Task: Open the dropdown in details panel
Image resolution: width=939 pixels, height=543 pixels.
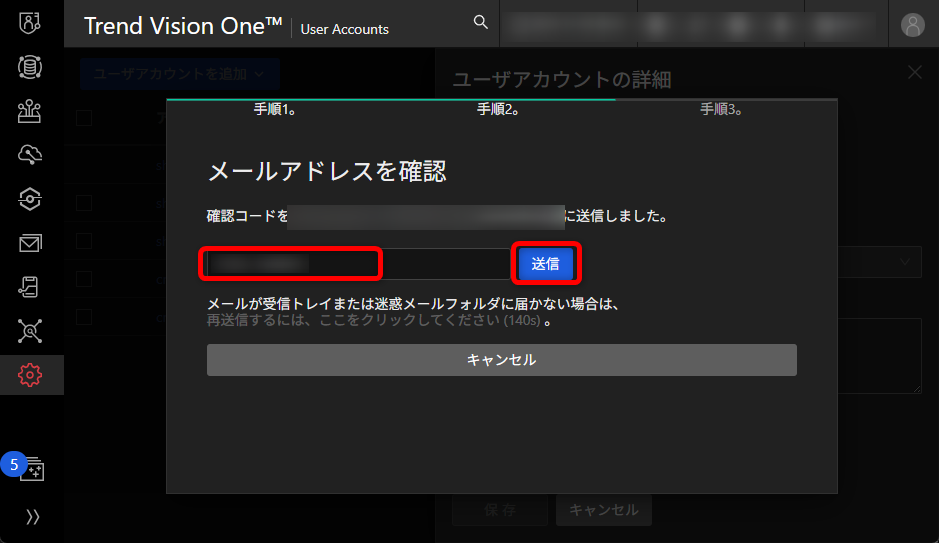Action: (x=879, y=262)
